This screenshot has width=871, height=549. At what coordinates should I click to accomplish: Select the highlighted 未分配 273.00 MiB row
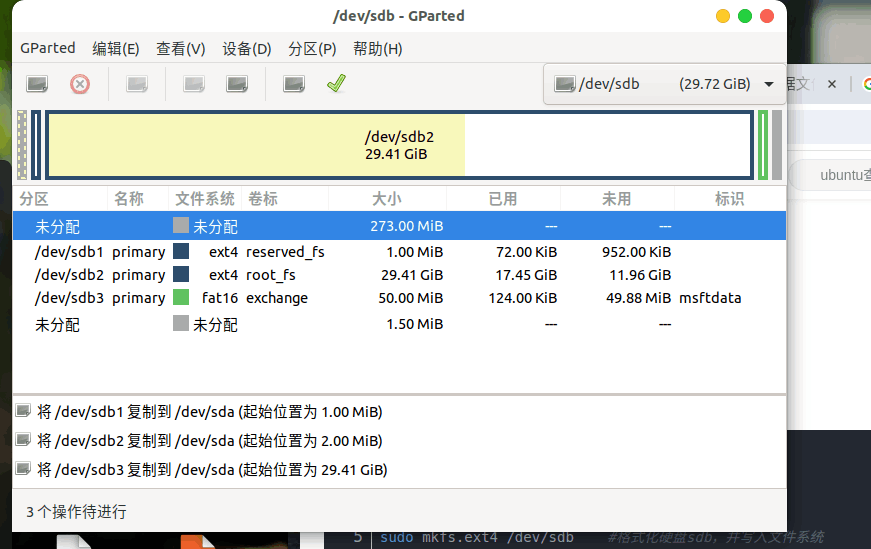(399, 226)
